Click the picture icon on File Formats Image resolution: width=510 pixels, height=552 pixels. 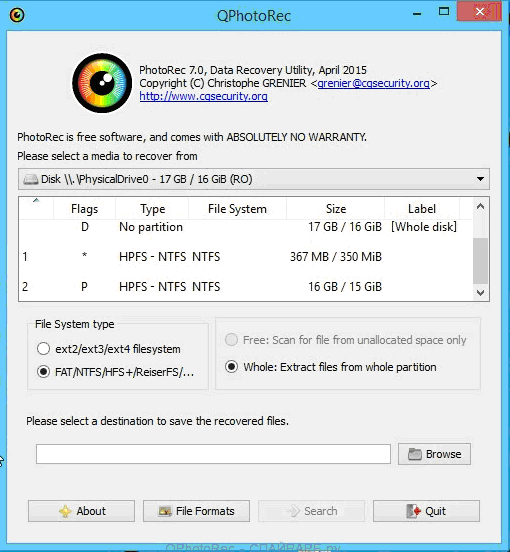[165, 511]
